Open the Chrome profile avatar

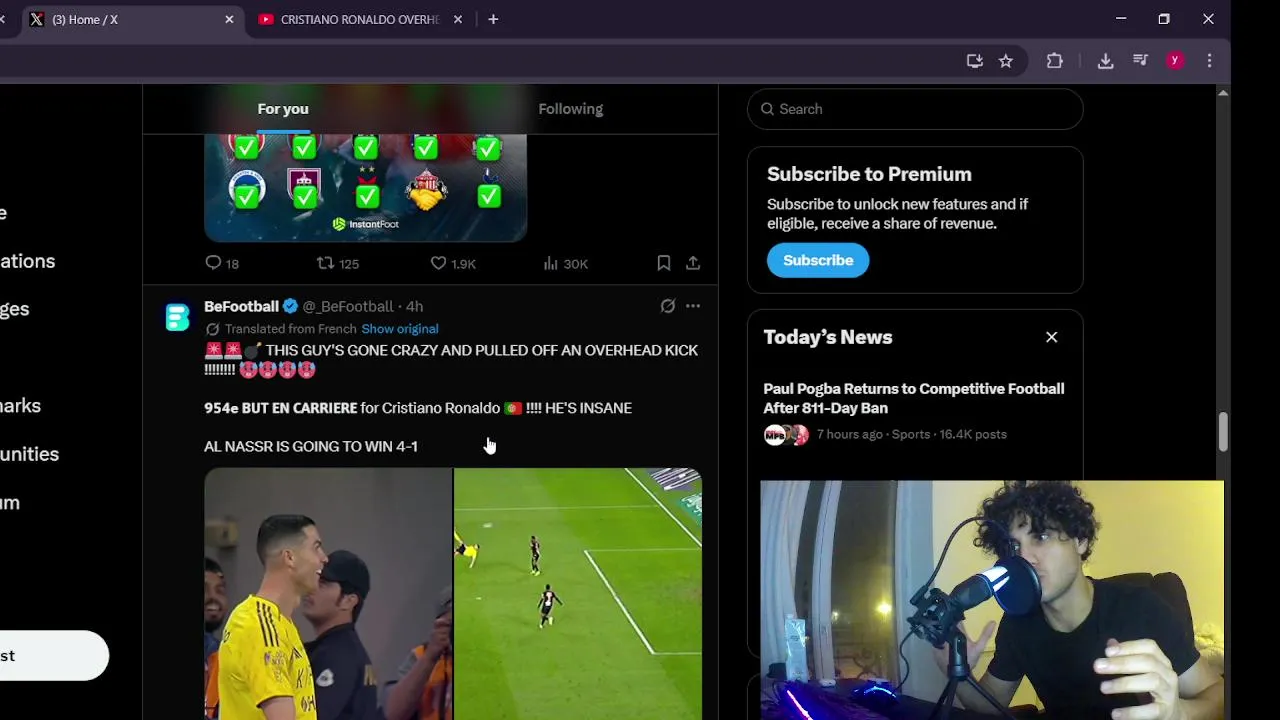click(x=1175, y=61)
